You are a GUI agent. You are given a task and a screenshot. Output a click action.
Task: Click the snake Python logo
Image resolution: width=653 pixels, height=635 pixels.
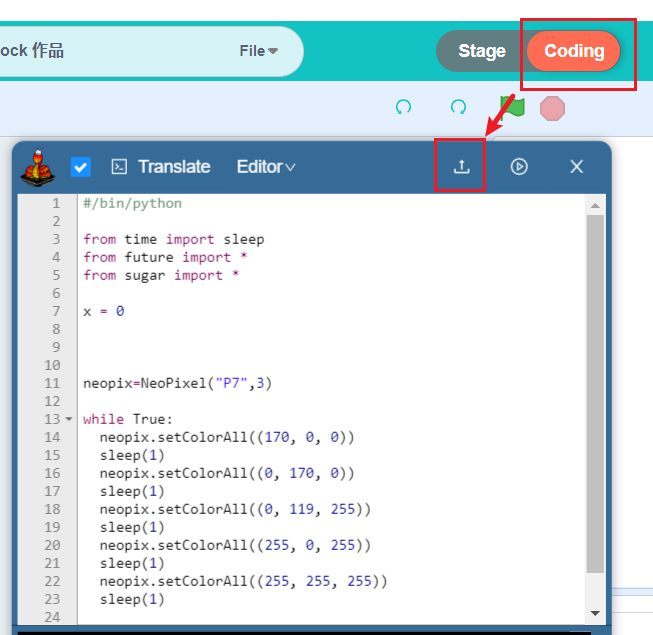[x=37, y=168]
